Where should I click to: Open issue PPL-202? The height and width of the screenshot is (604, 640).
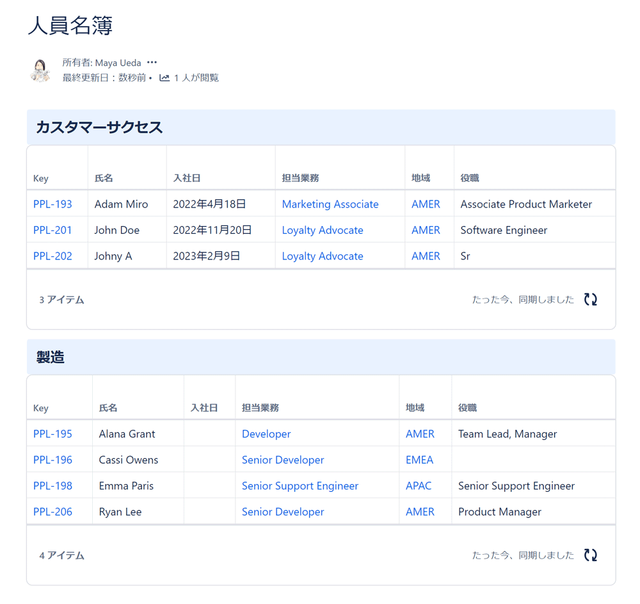tap(53, 256)
